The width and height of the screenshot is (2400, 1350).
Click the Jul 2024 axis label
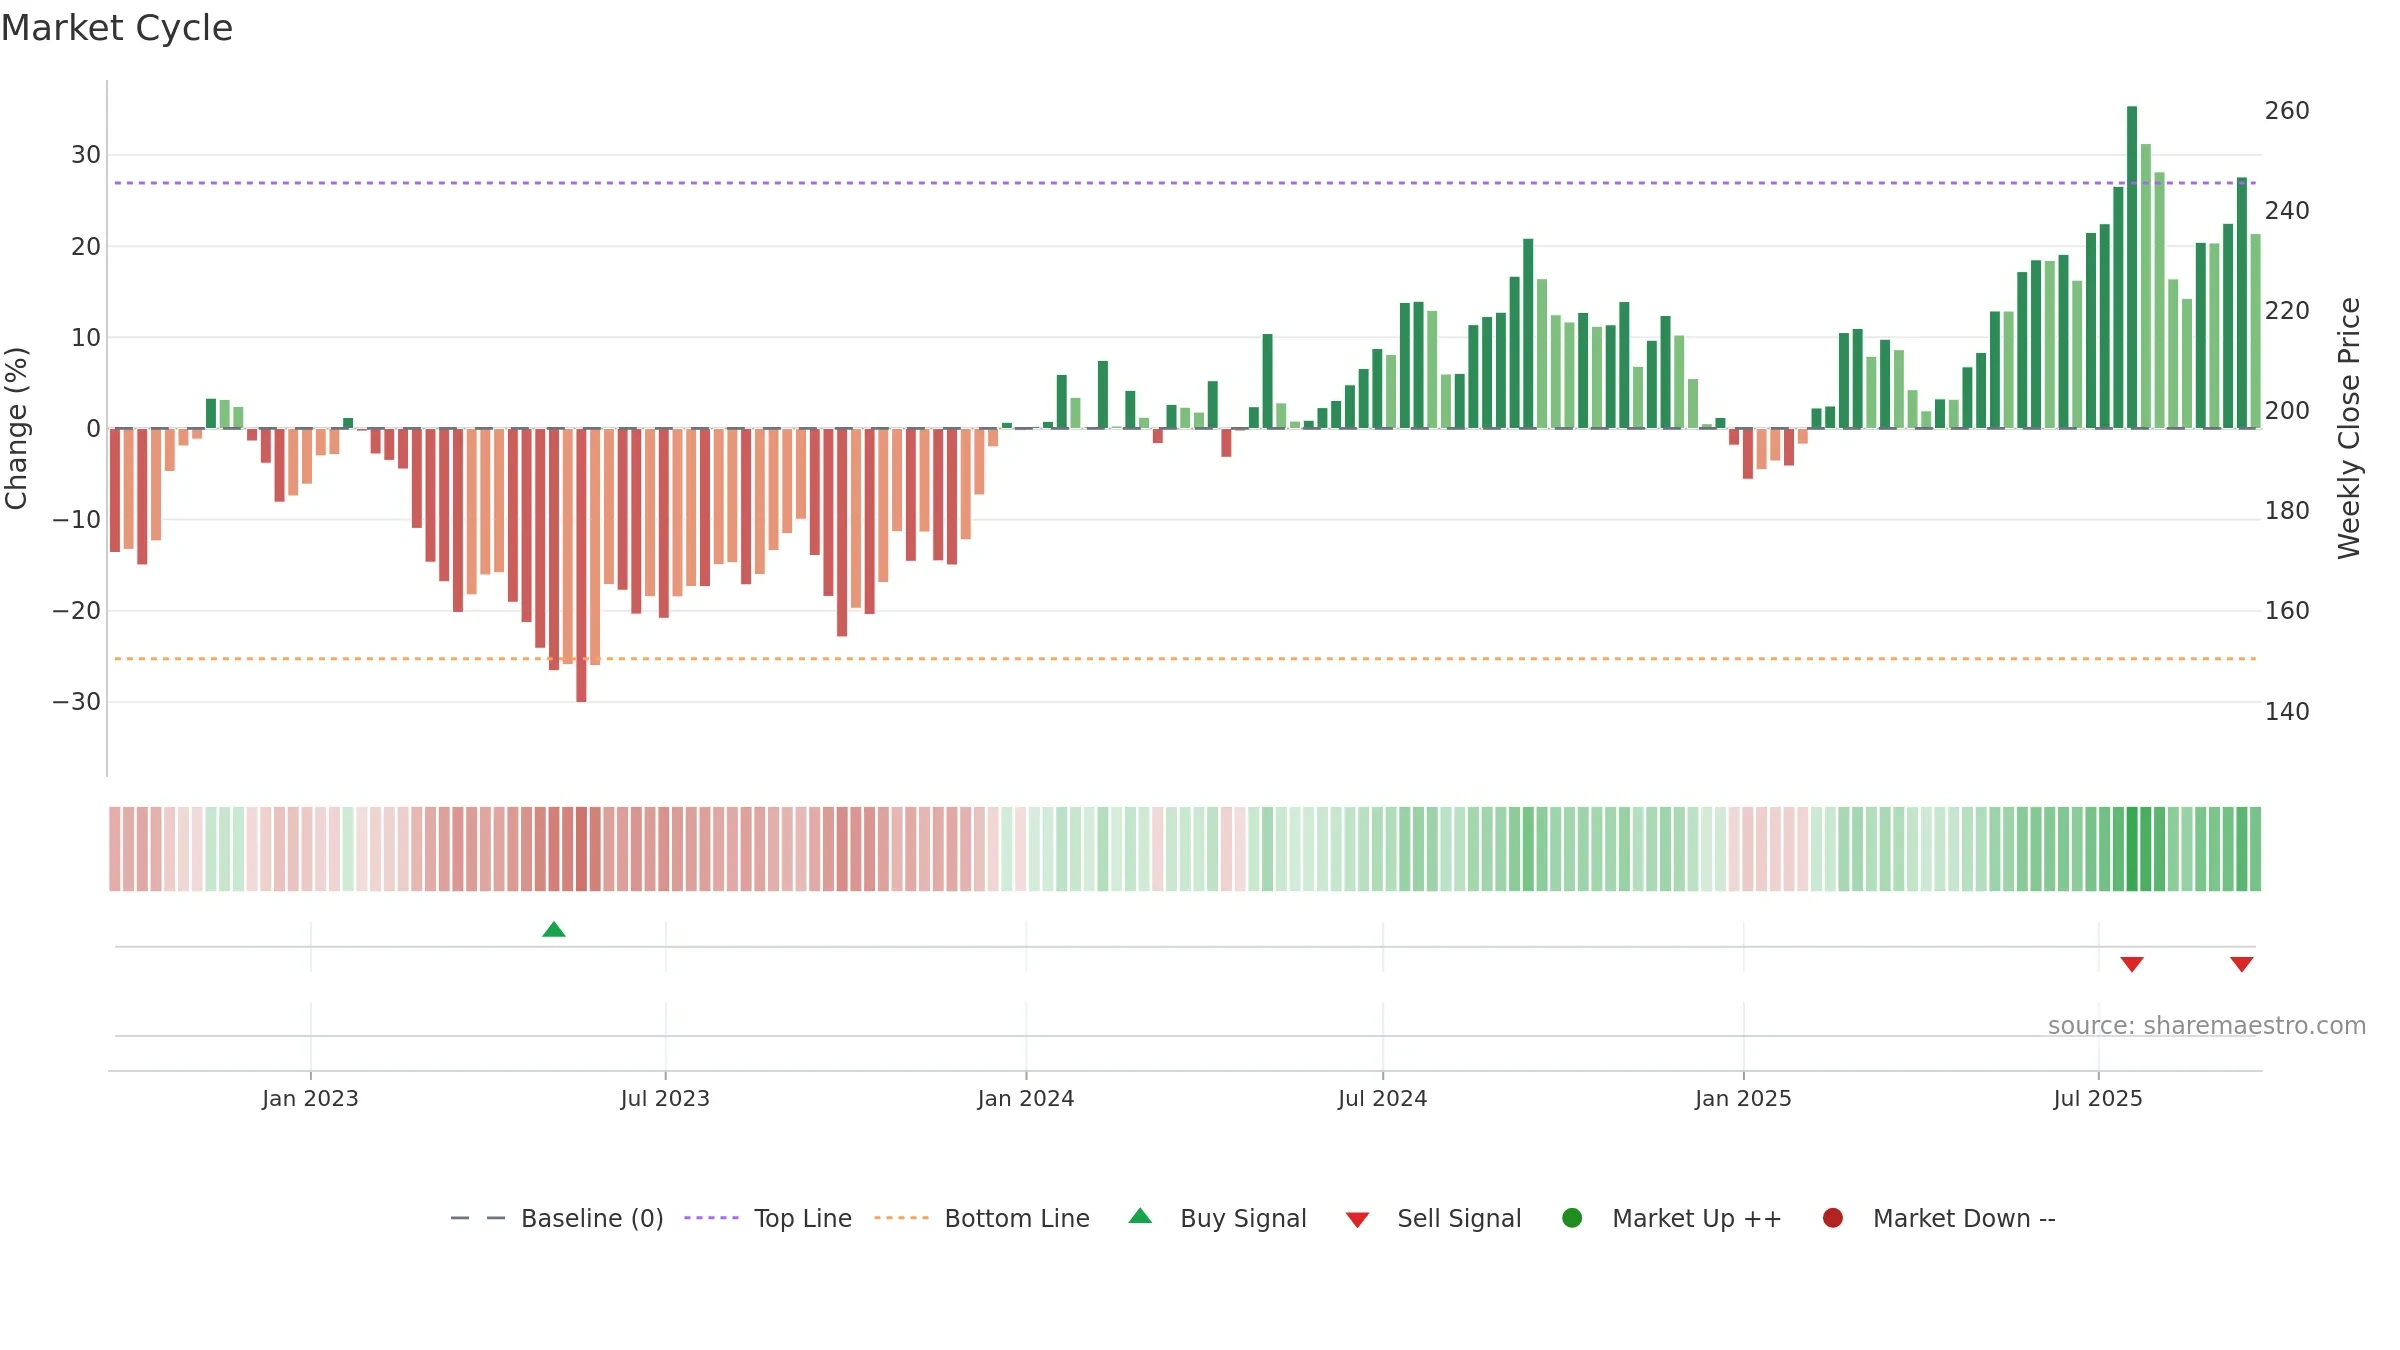tap(1383, 1098)
